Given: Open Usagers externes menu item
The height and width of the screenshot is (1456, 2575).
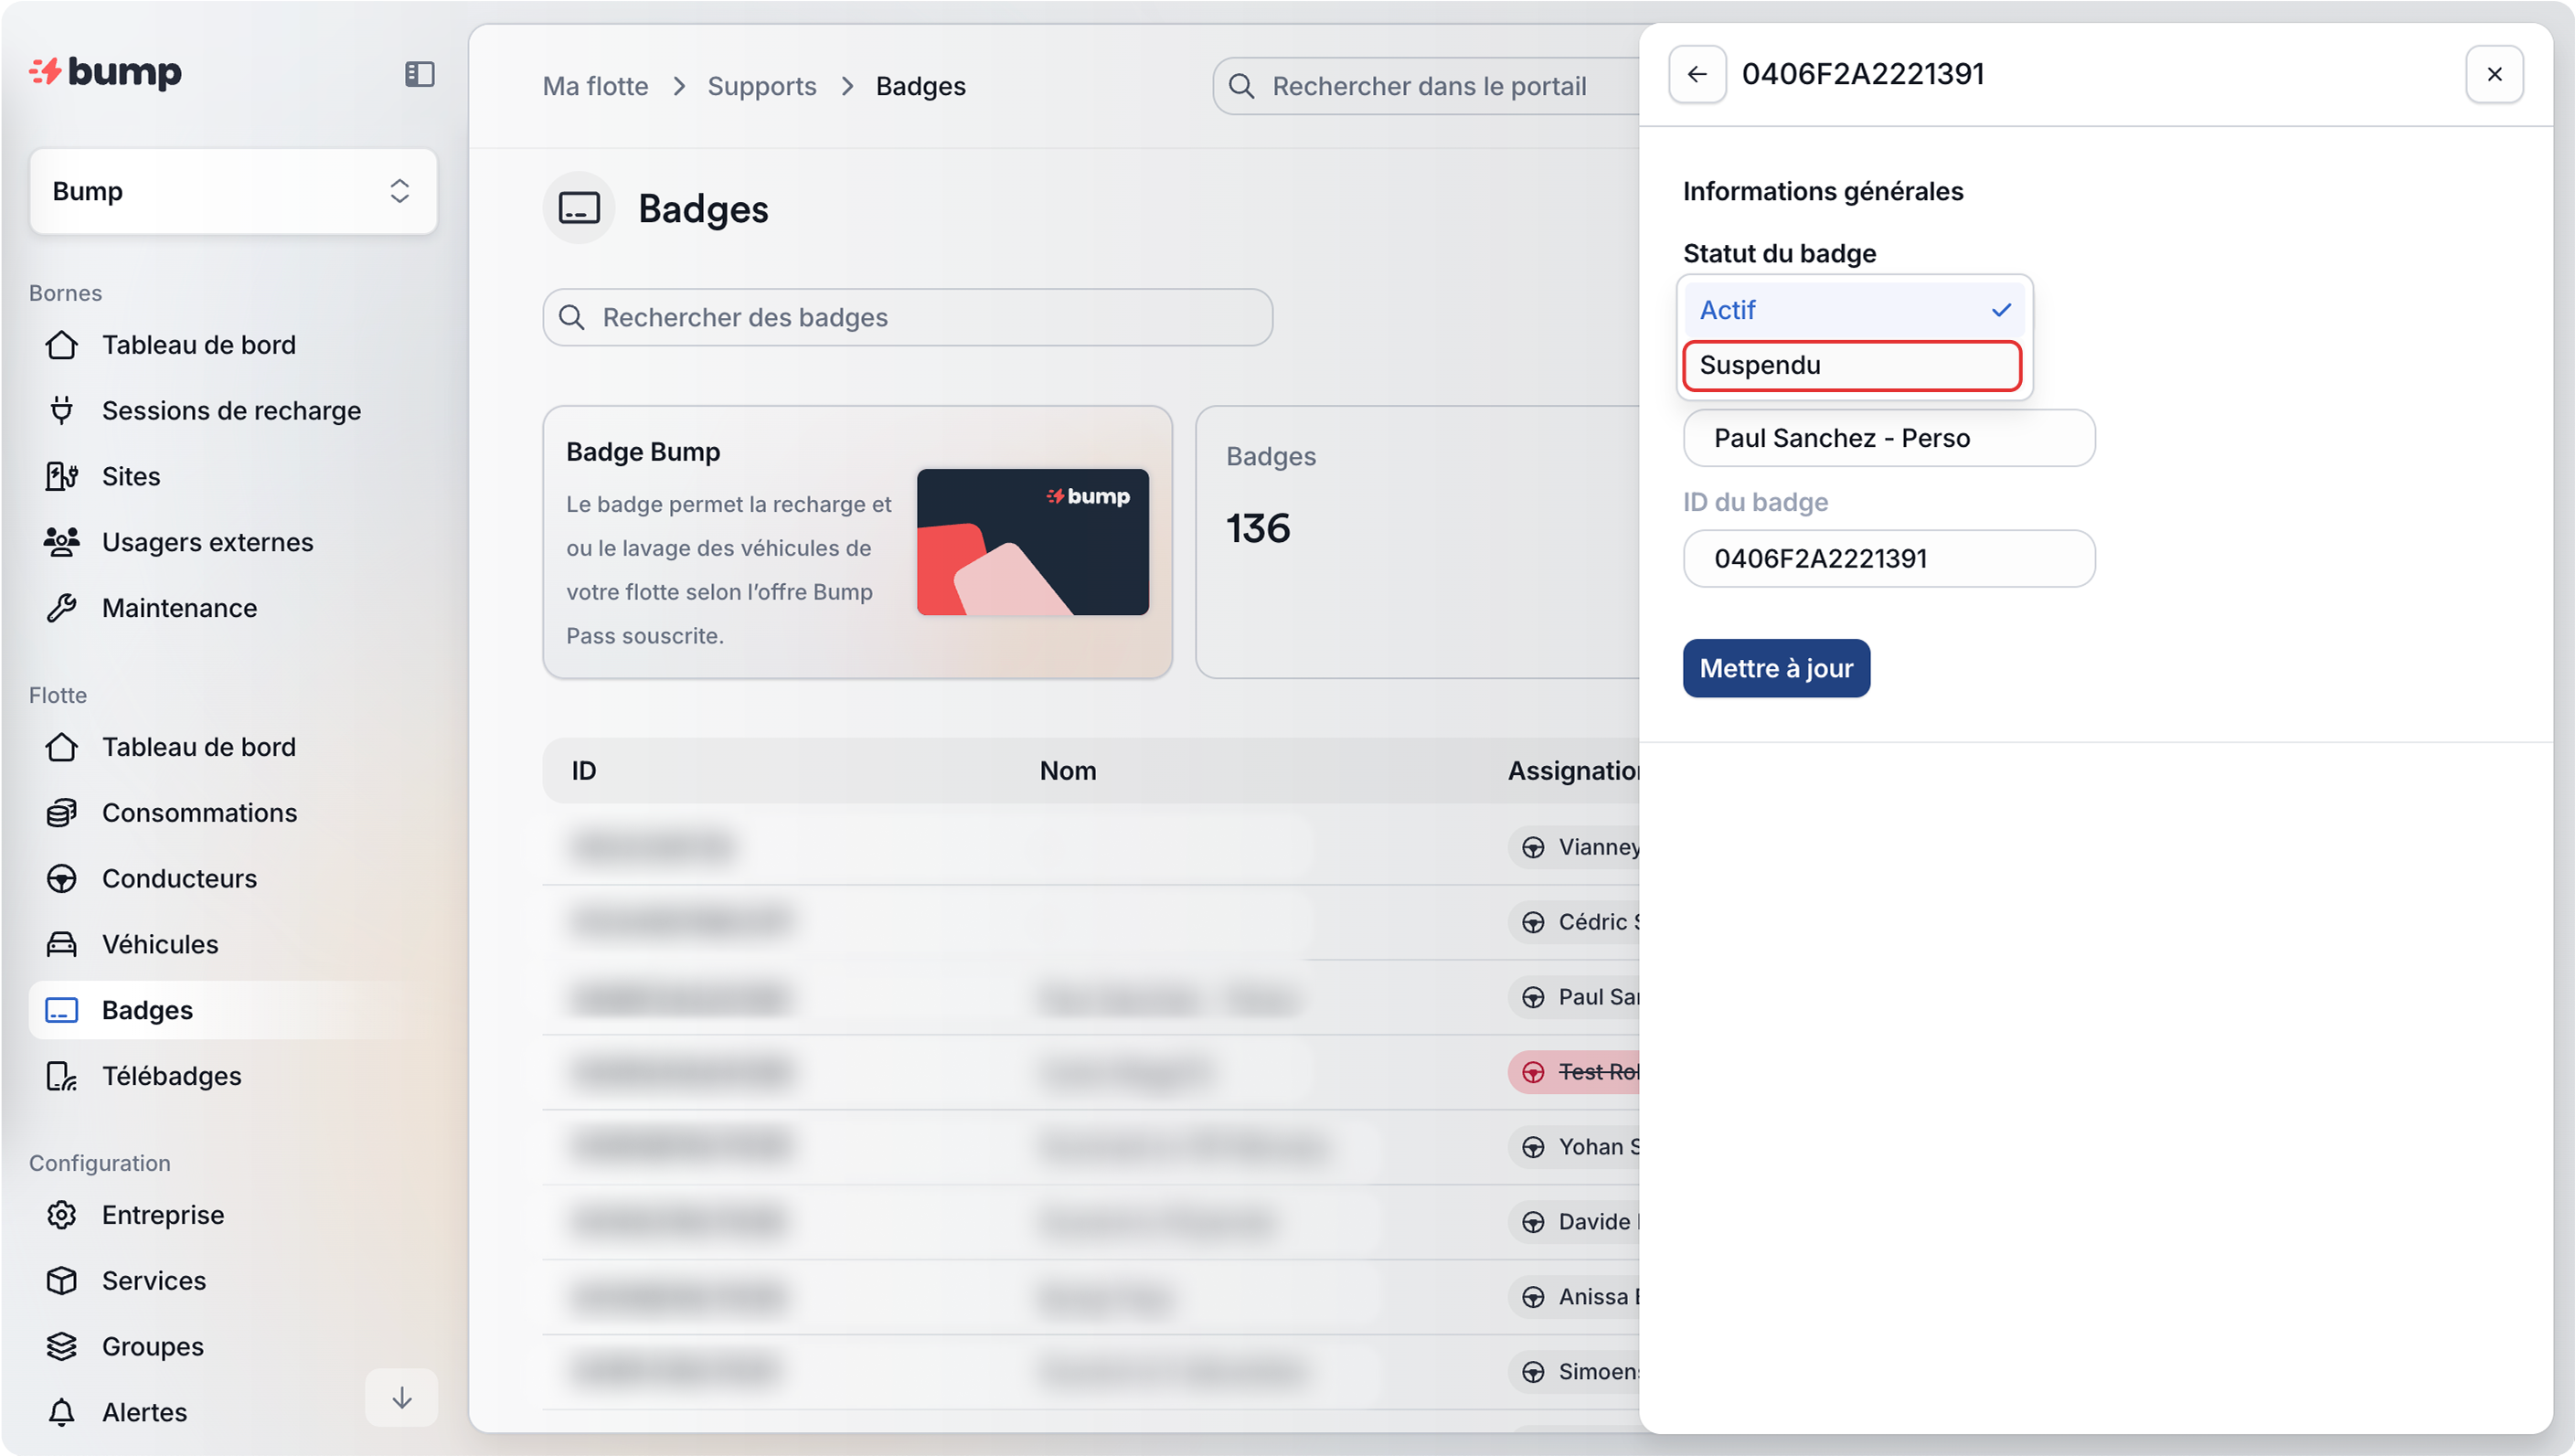Looking at the screenshot, I should tap(207, 542).
